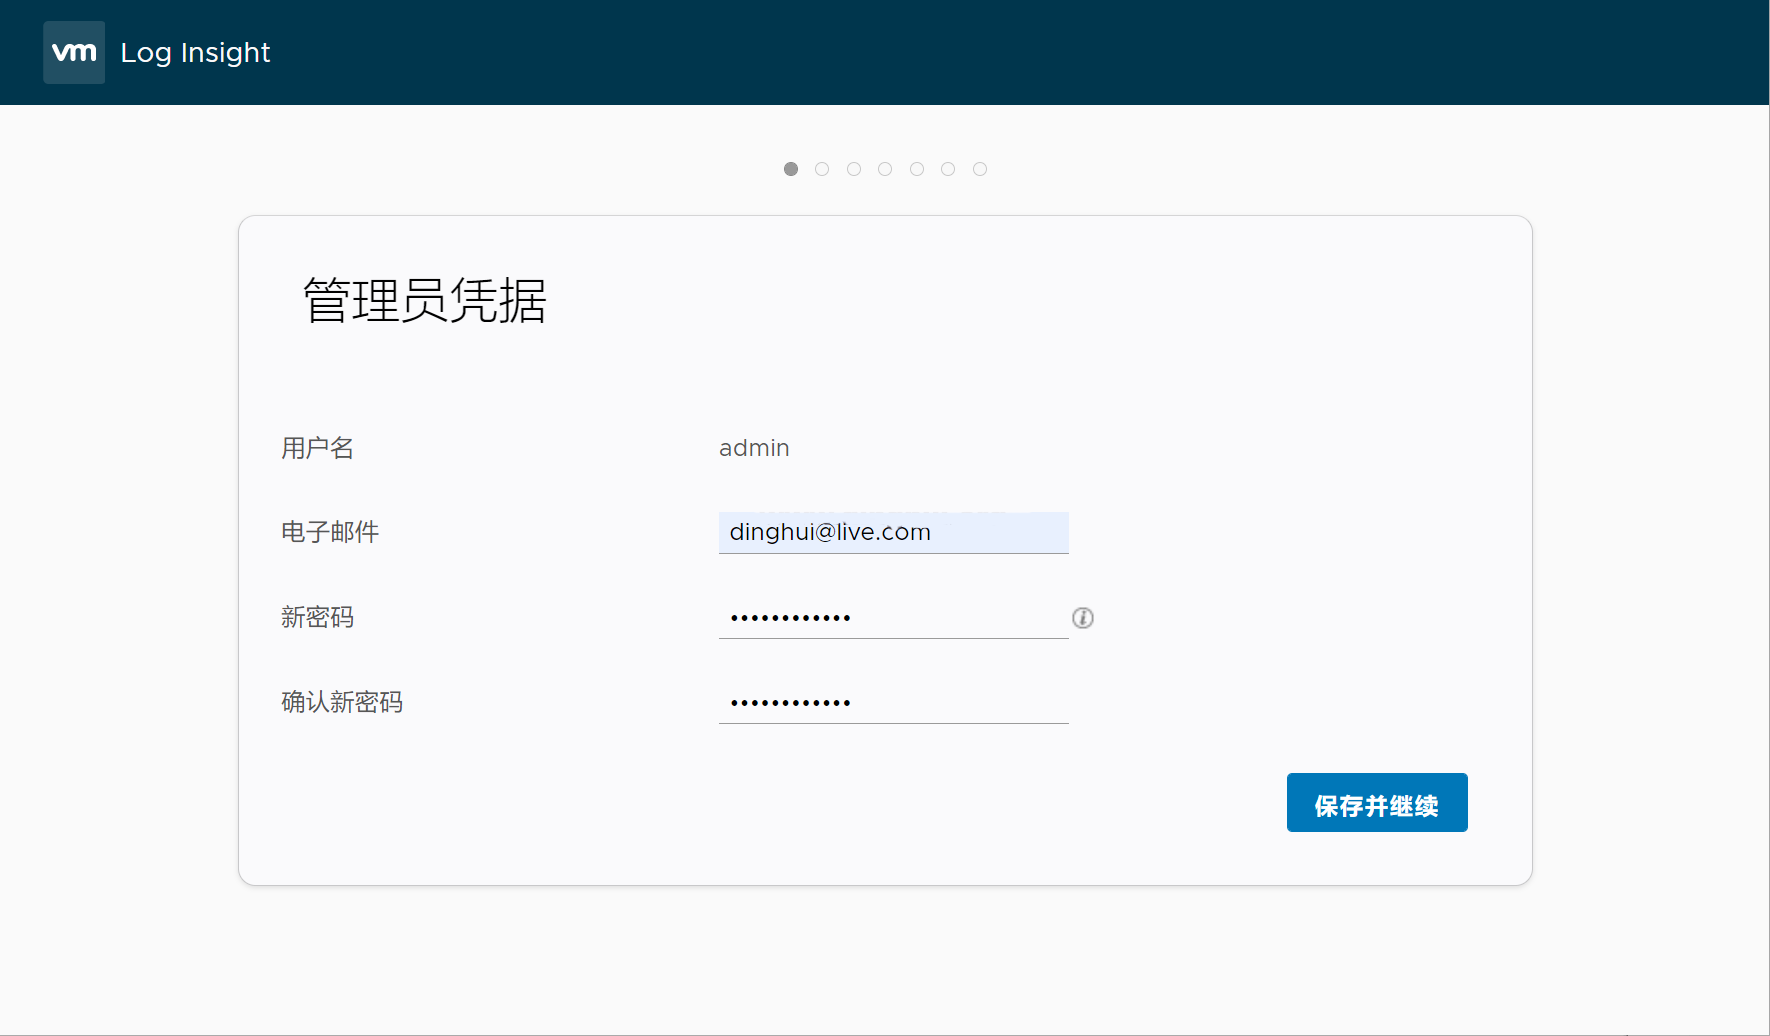The width and height of the screenshot is (1770, 1036).
Task: Click into the 确认新密码 confirmation field
Action: click(893, 703)
